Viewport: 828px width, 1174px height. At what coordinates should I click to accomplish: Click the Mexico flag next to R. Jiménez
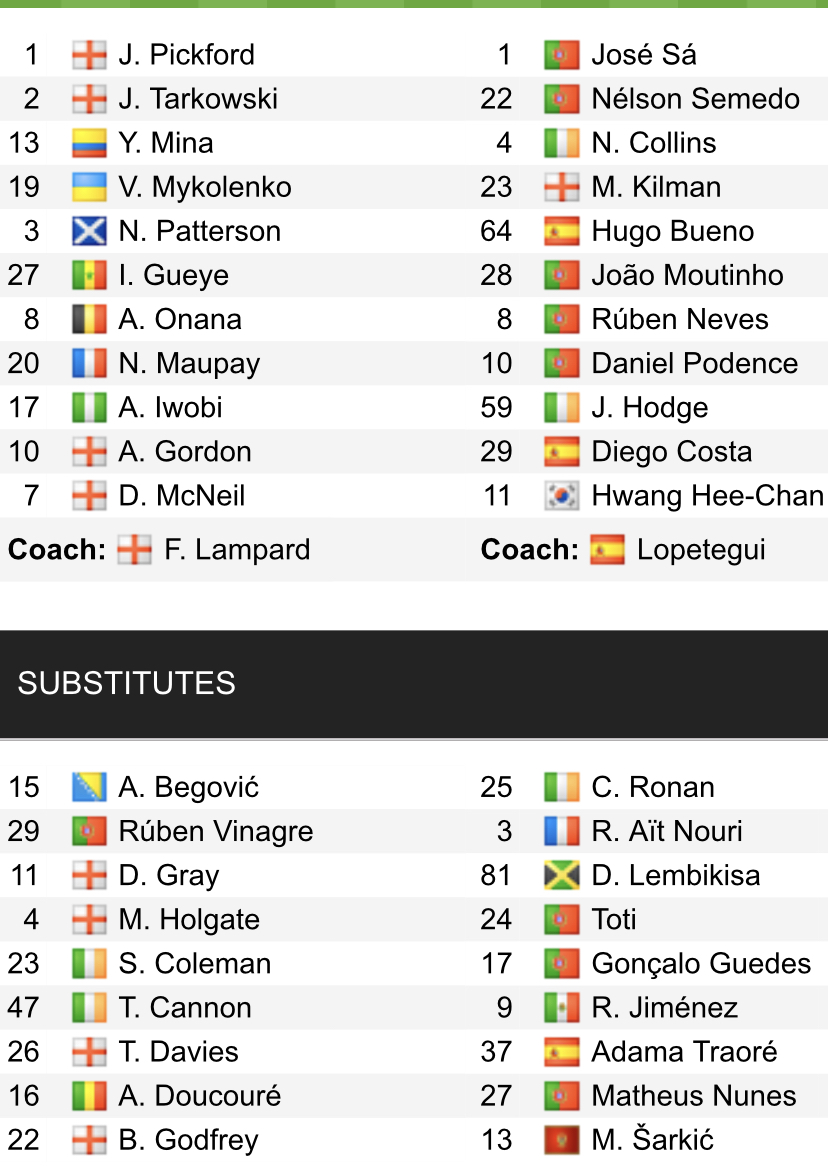click(562, 1007)
